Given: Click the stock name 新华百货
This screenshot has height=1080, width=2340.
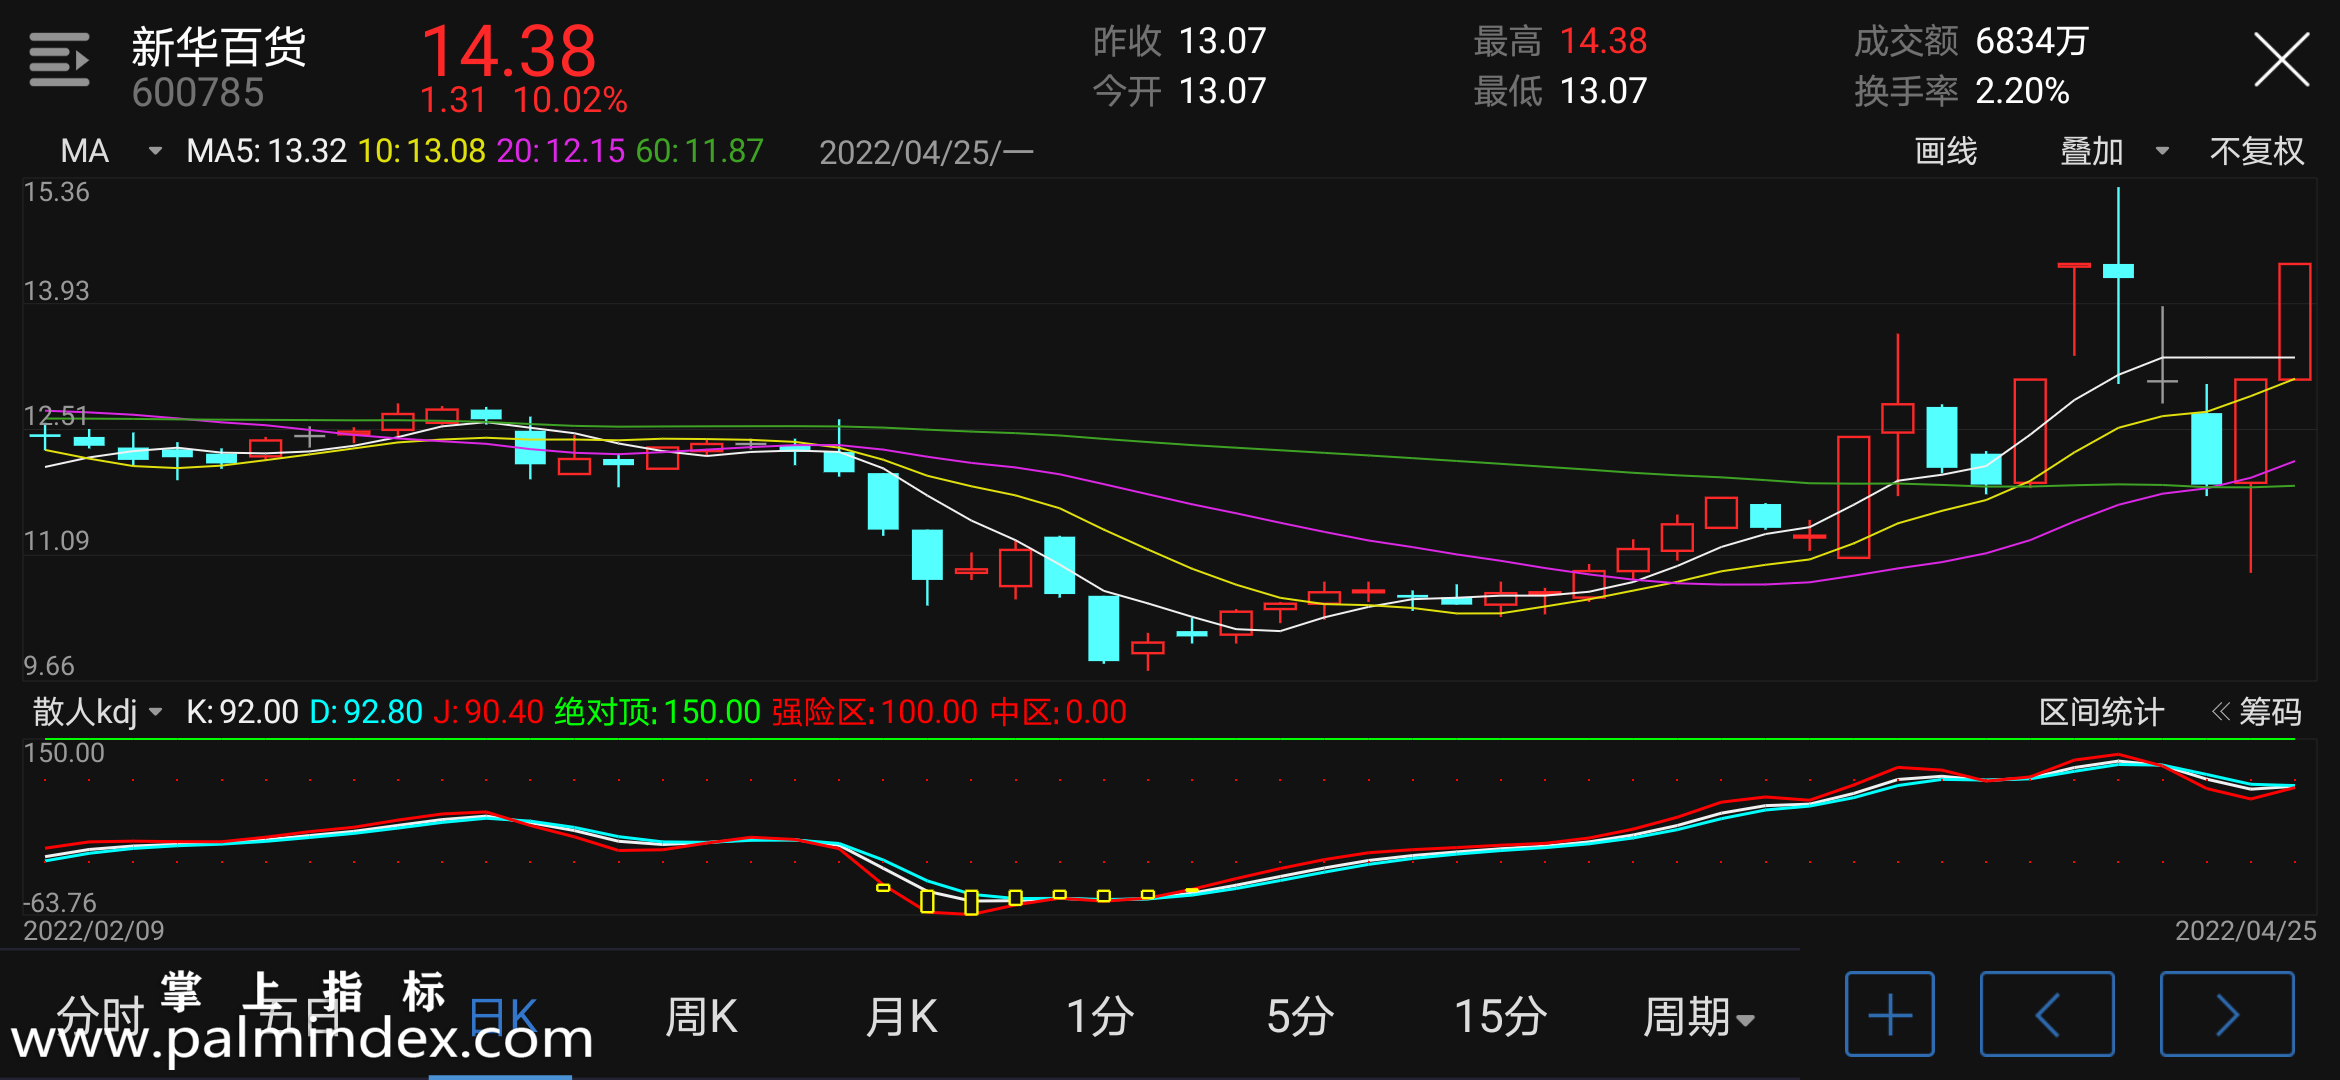Looking at the screenshot, I should [x=218, y=46].
